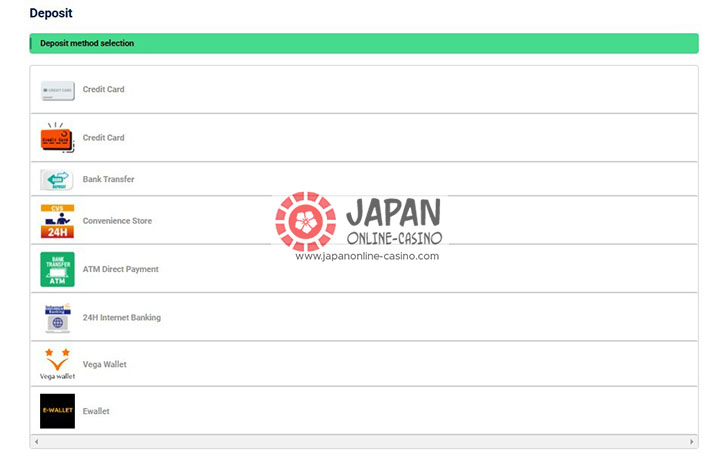Click the Vega wallet stars logo
The image size is (720, 458).
click(x=57, y=364)
